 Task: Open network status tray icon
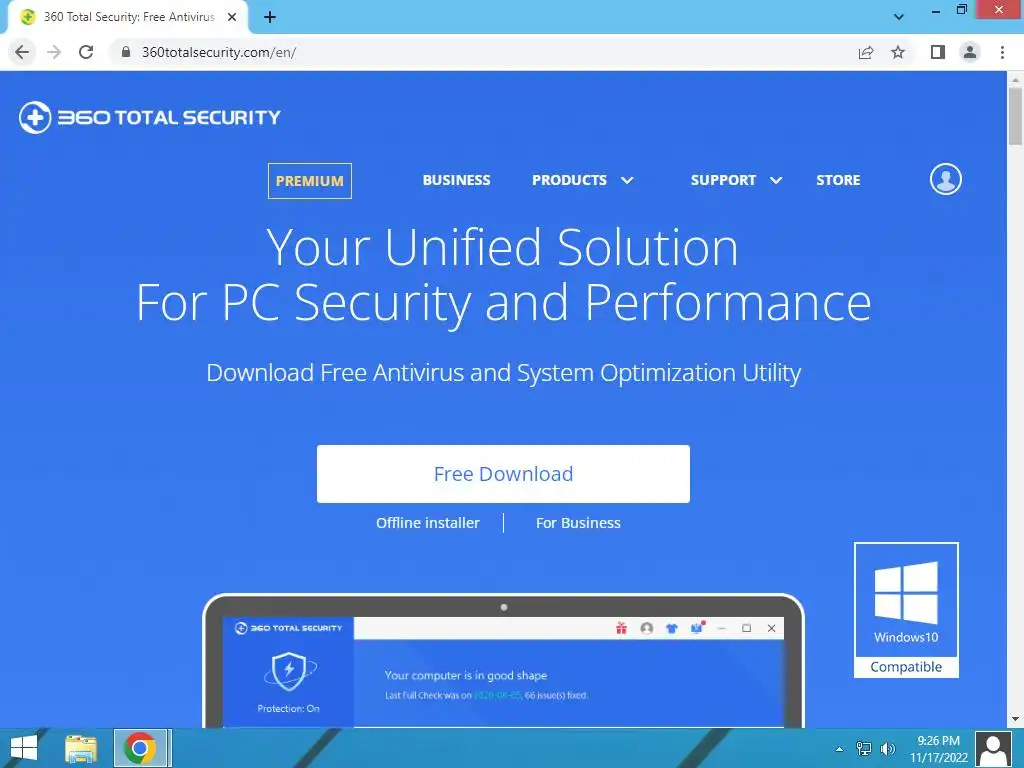pyautogui.click(x=863, y=749)
